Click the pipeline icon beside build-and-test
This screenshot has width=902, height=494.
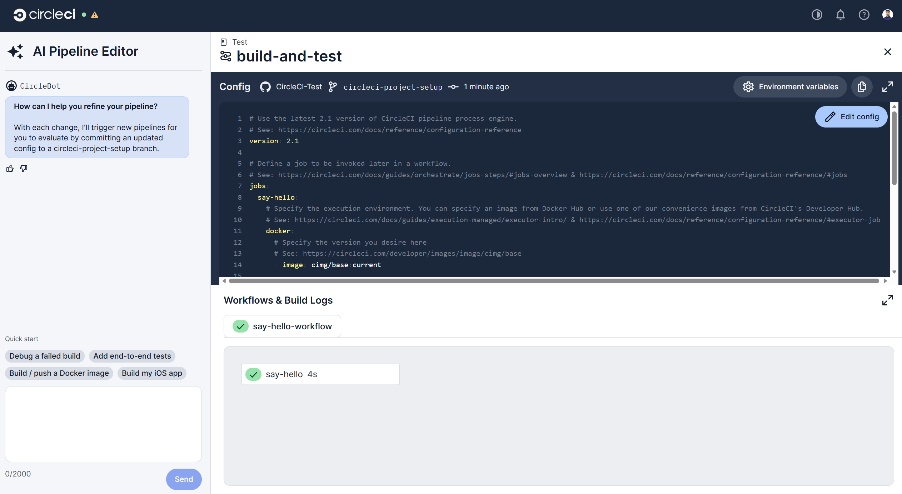tap(226, 56)
